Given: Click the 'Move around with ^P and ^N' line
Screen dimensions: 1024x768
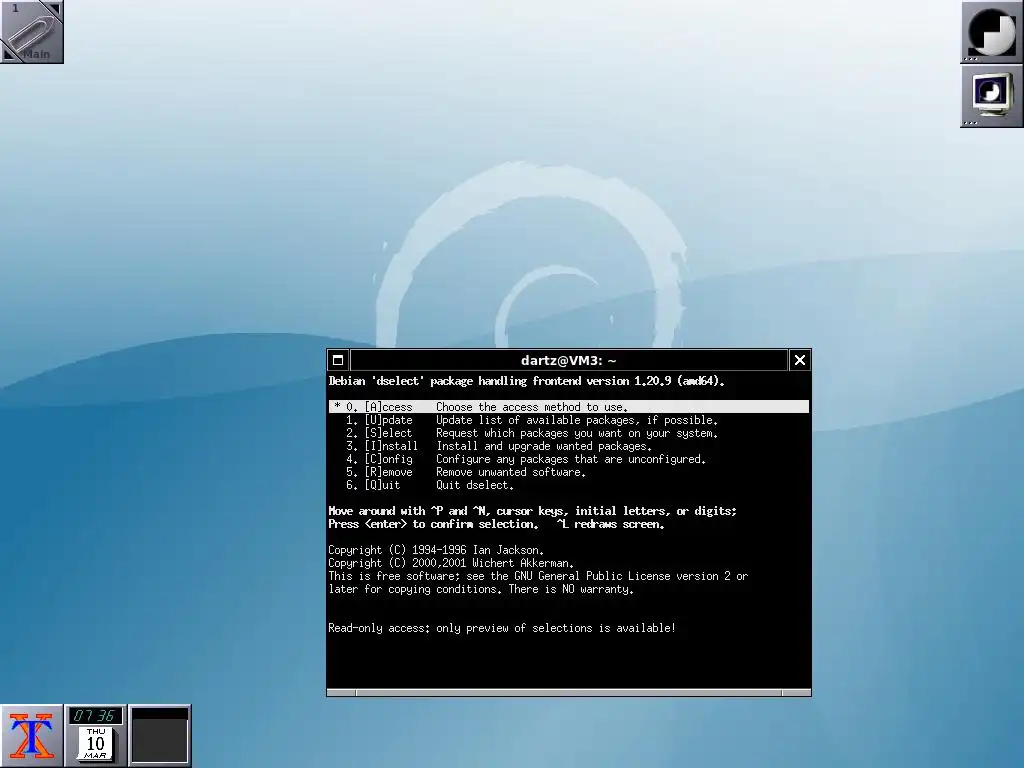Looking at the screenshot, I should (x=532, y=511).
